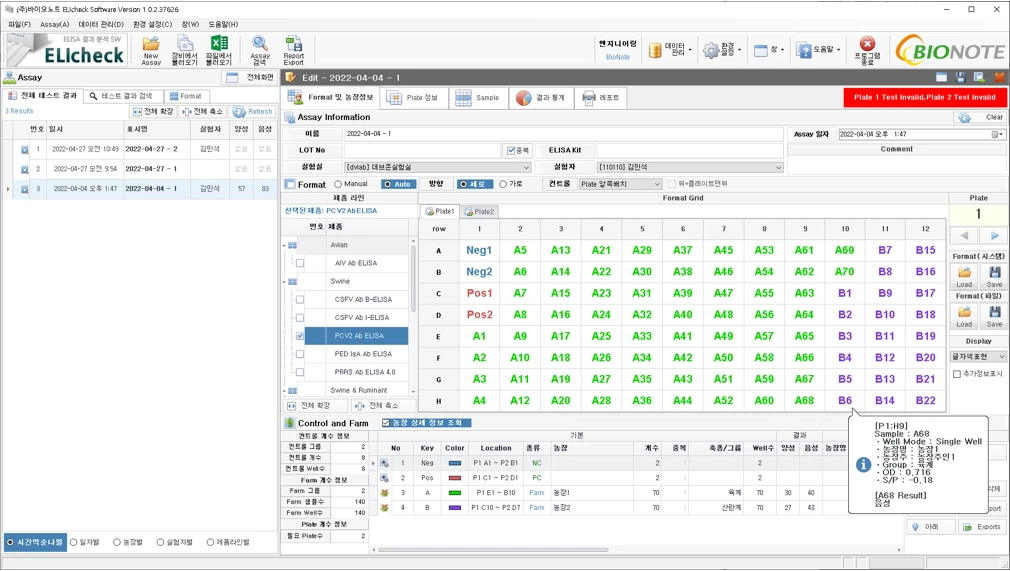Screen dimensions: 1010x571
Task: Open the 레포트 tab
Action: [x=601, y=97]
